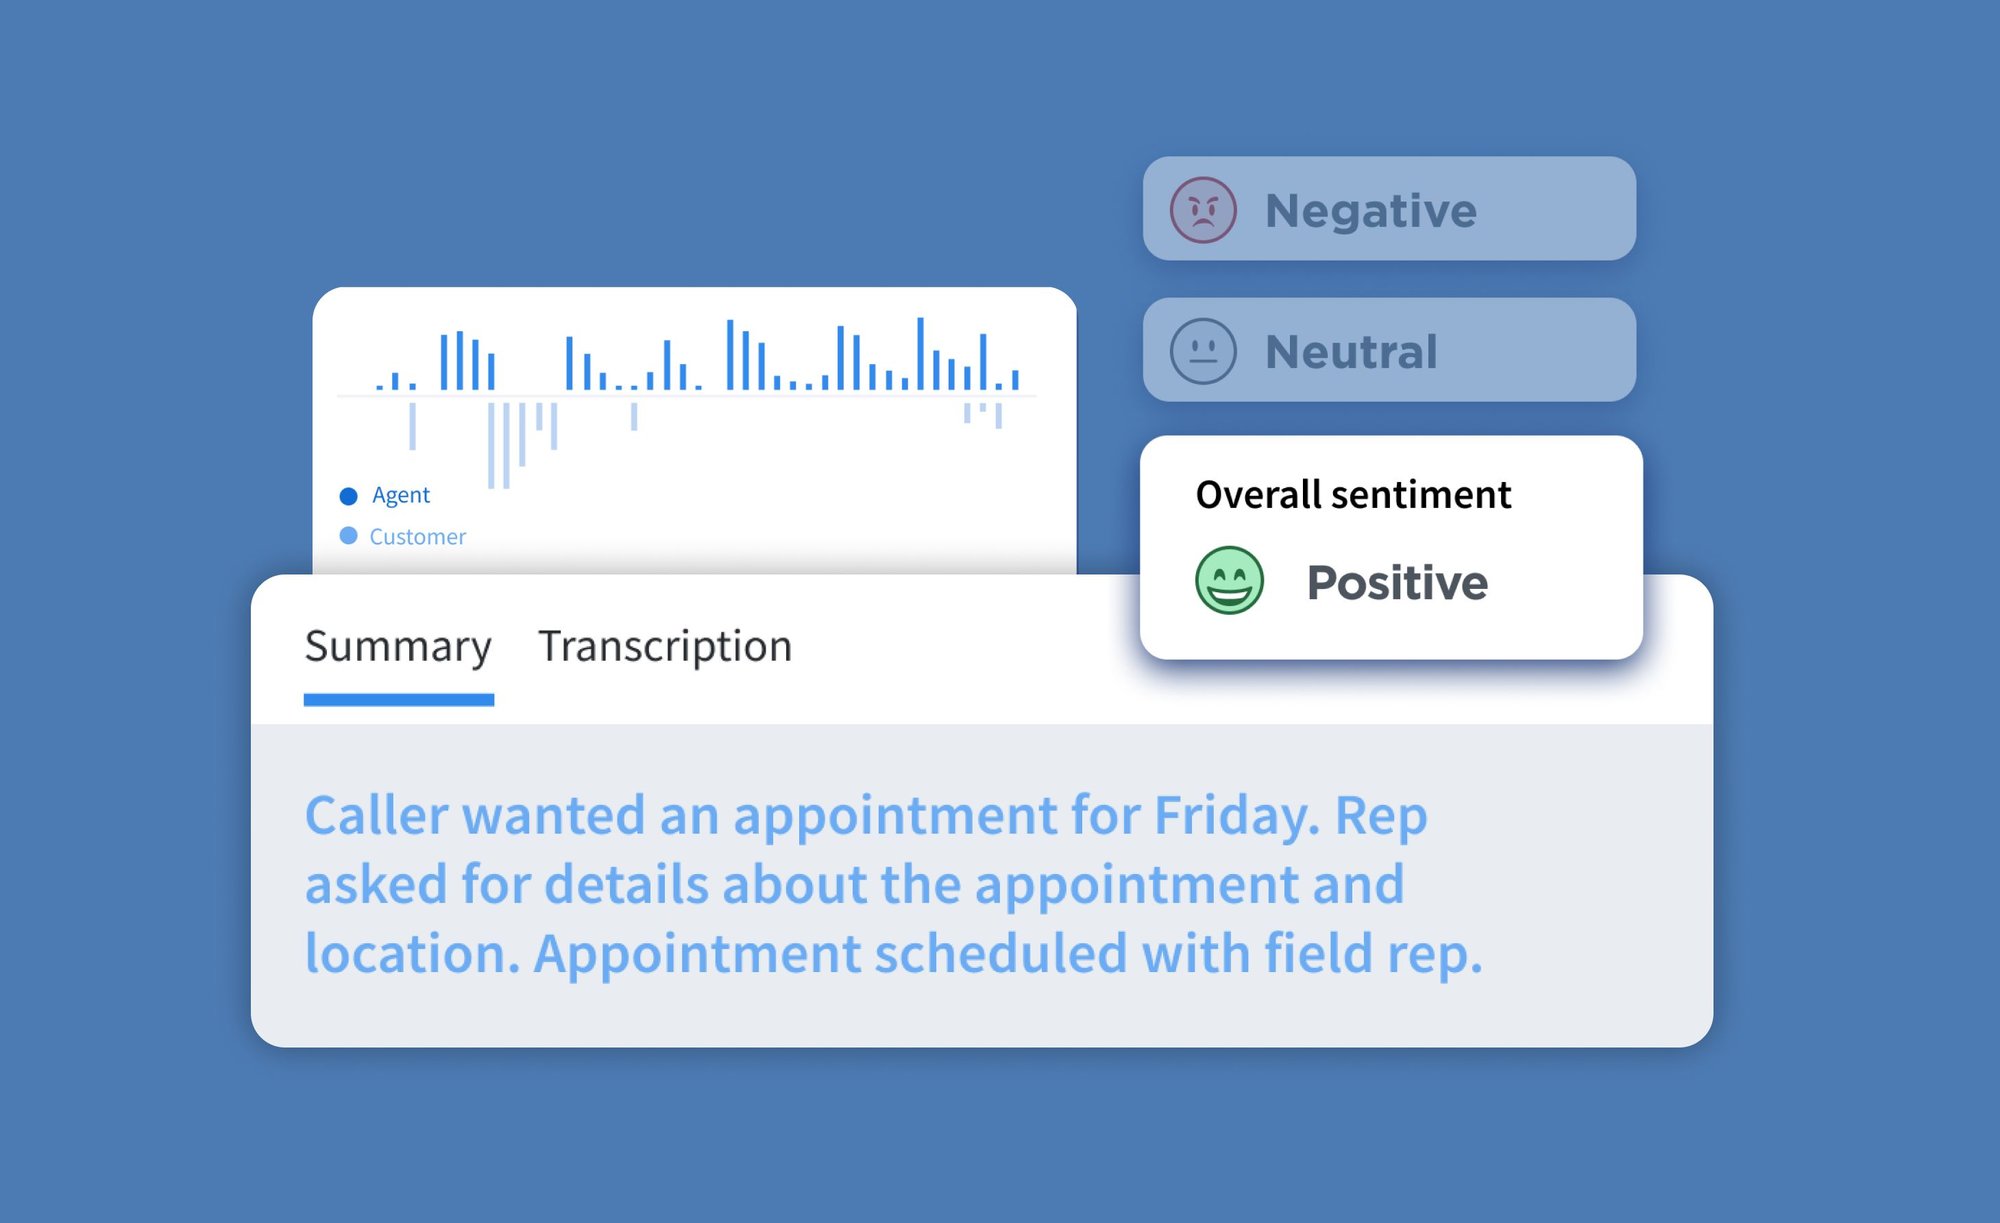Viewport: 2000px width, 1223px height.
Task: Click the "Overall sentiment" heading
Action: tap(1353, 495)
